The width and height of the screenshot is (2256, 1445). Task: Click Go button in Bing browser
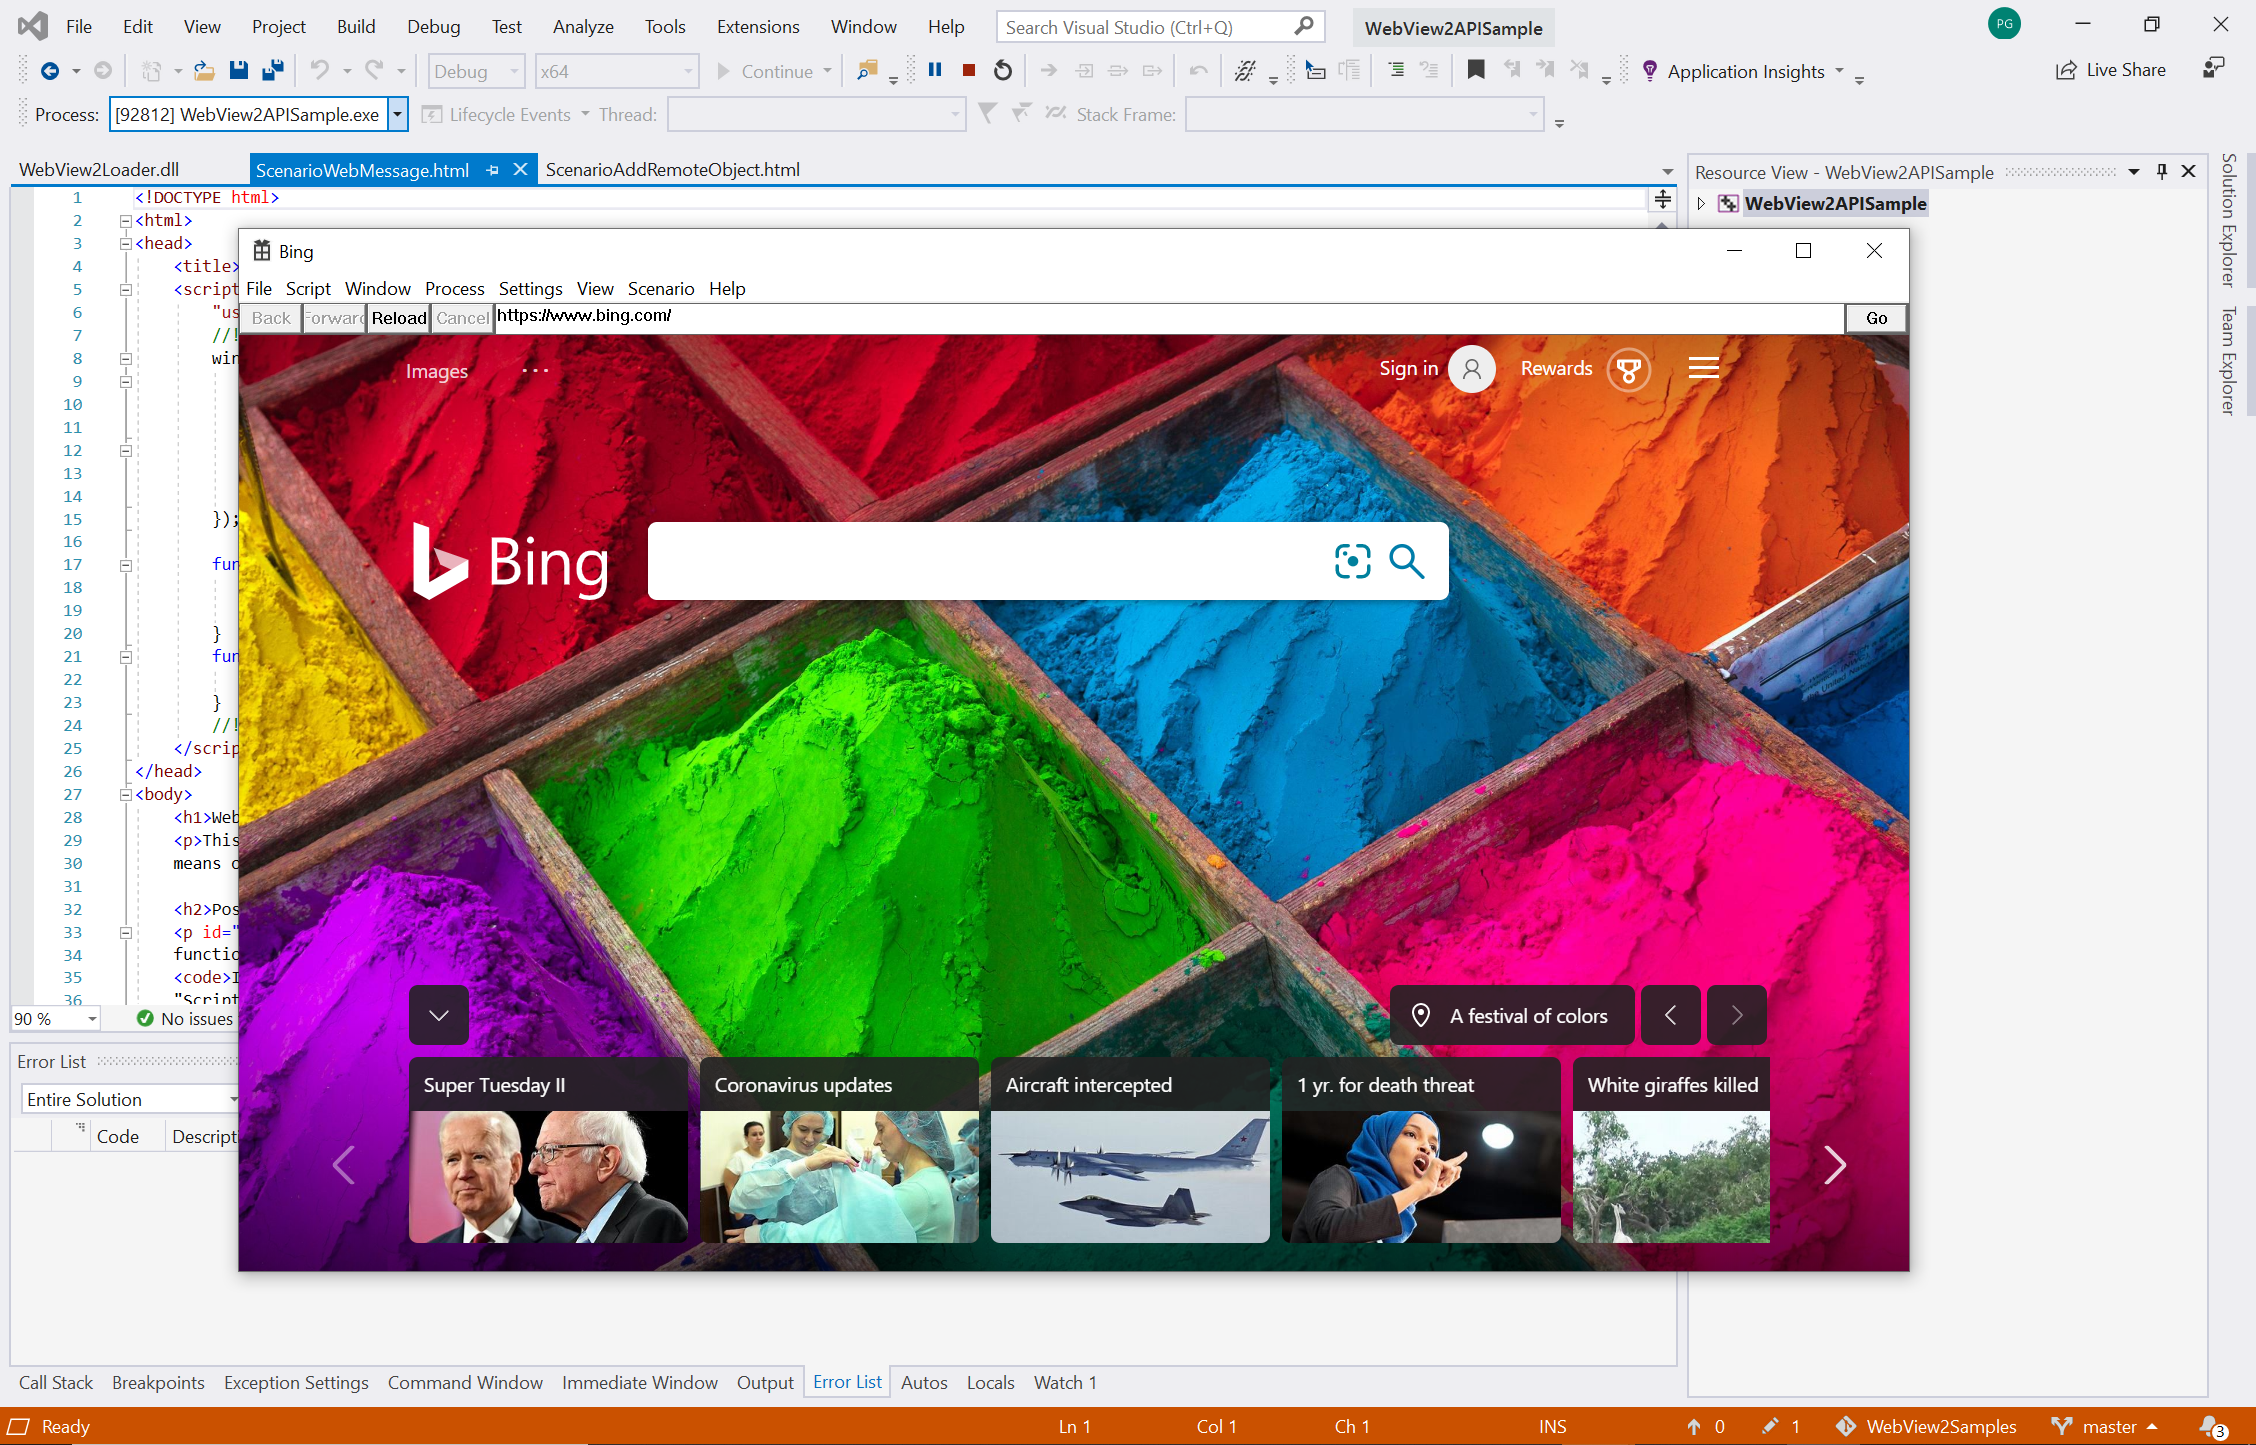(1876, 317)
